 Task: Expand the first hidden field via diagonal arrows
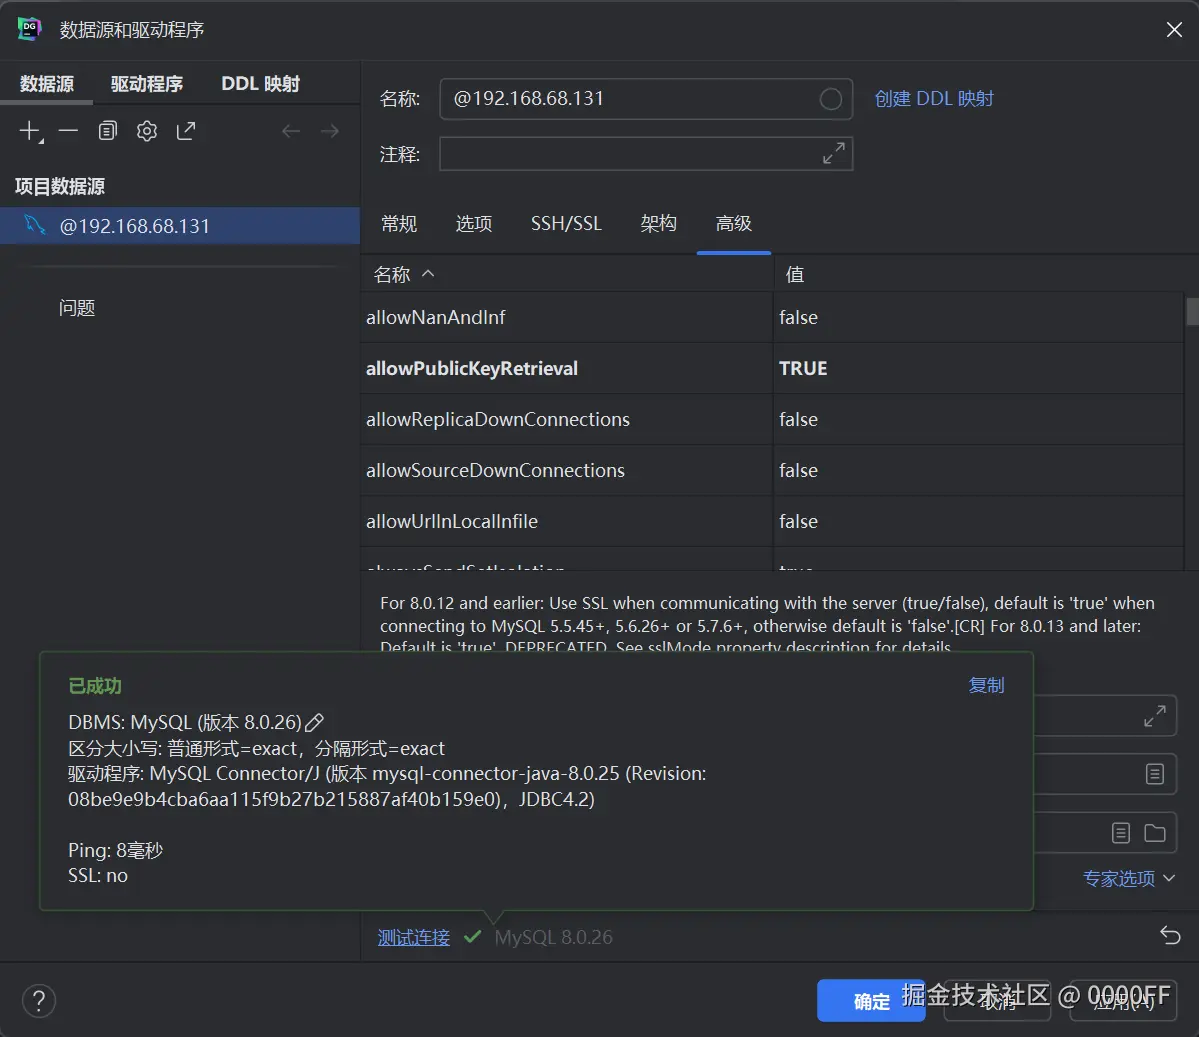click(1155, 716)
